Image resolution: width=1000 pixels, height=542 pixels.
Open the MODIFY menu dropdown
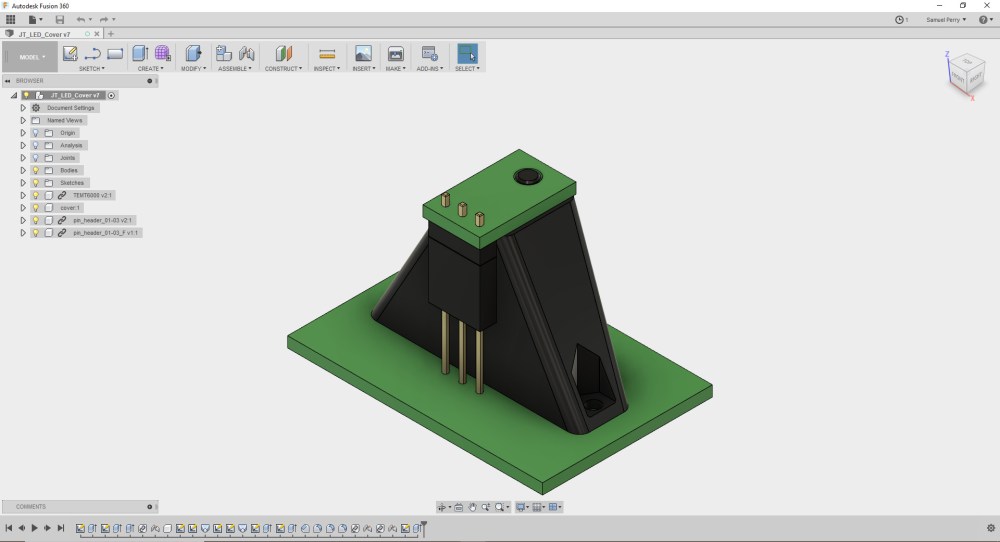(193, 69)
